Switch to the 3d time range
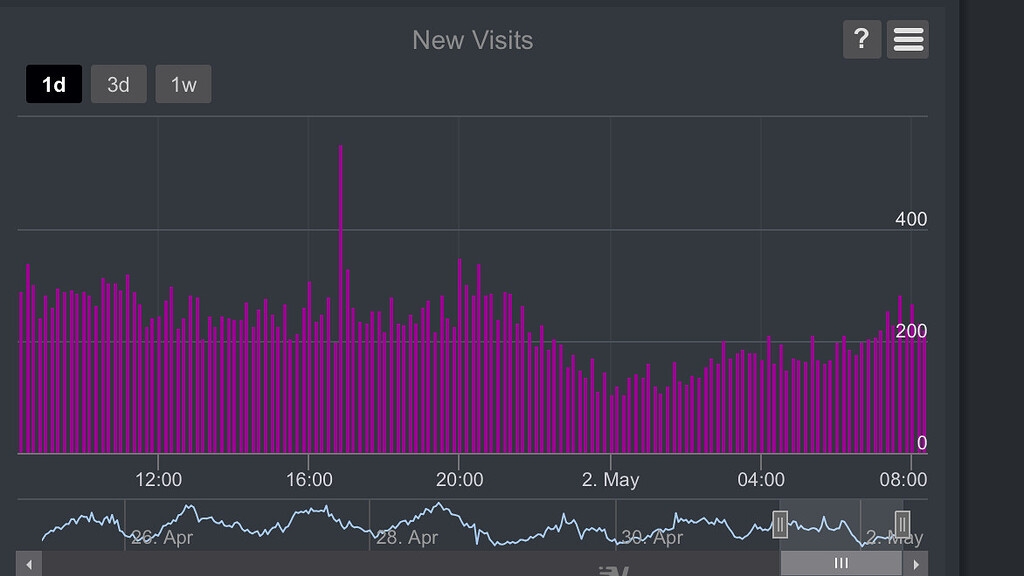The image size is (1024, 576). (118, 84)
